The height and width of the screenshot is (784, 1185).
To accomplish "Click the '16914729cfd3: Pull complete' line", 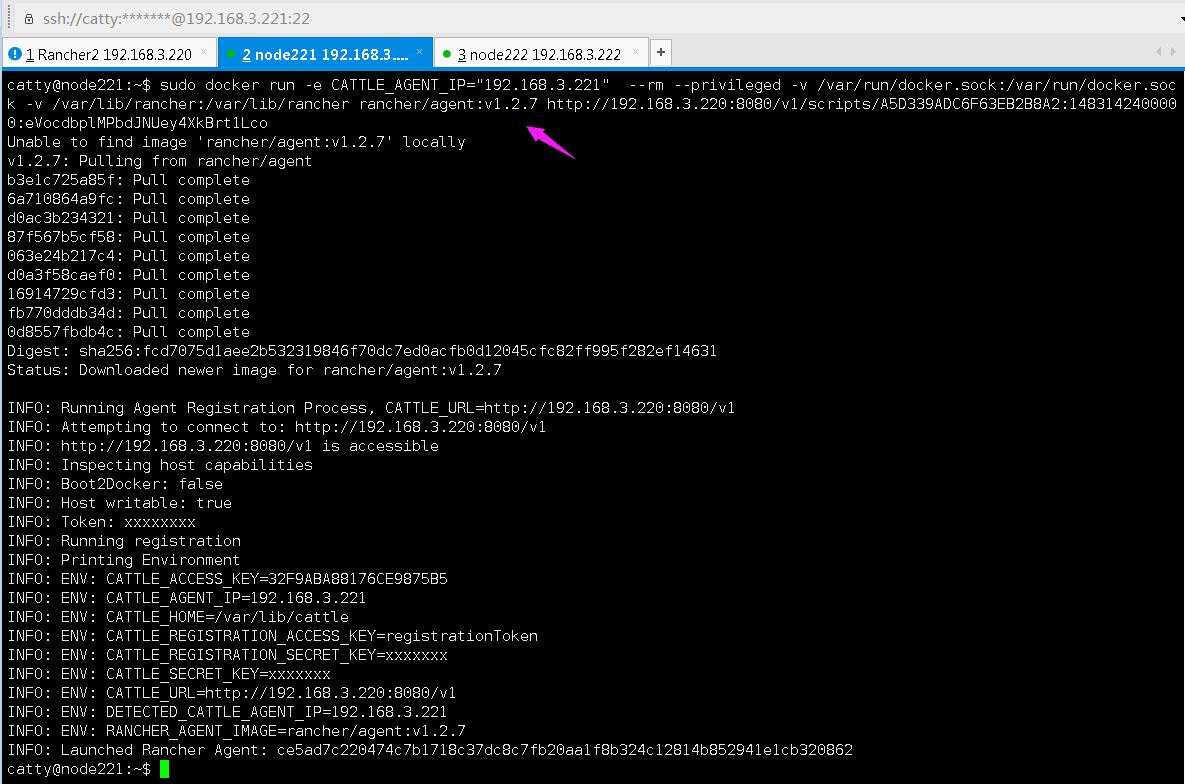I will pyautogui.click(x=128, y=293).
